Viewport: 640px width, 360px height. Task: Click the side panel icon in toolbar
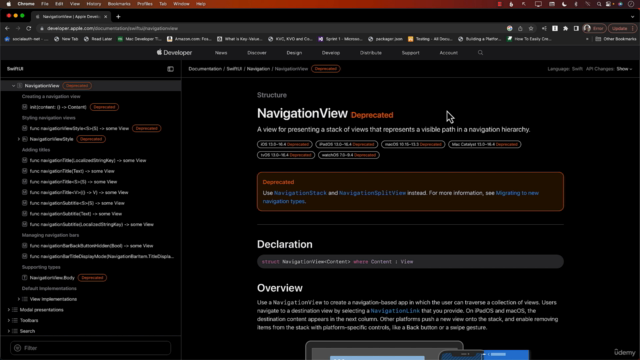coord(576,28)
